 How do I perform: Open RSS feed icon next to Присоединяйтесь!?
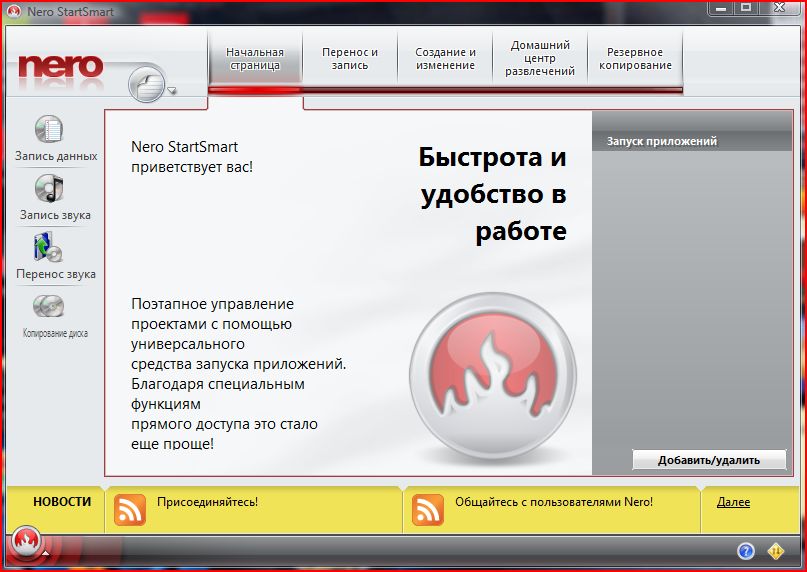[130, 510]
